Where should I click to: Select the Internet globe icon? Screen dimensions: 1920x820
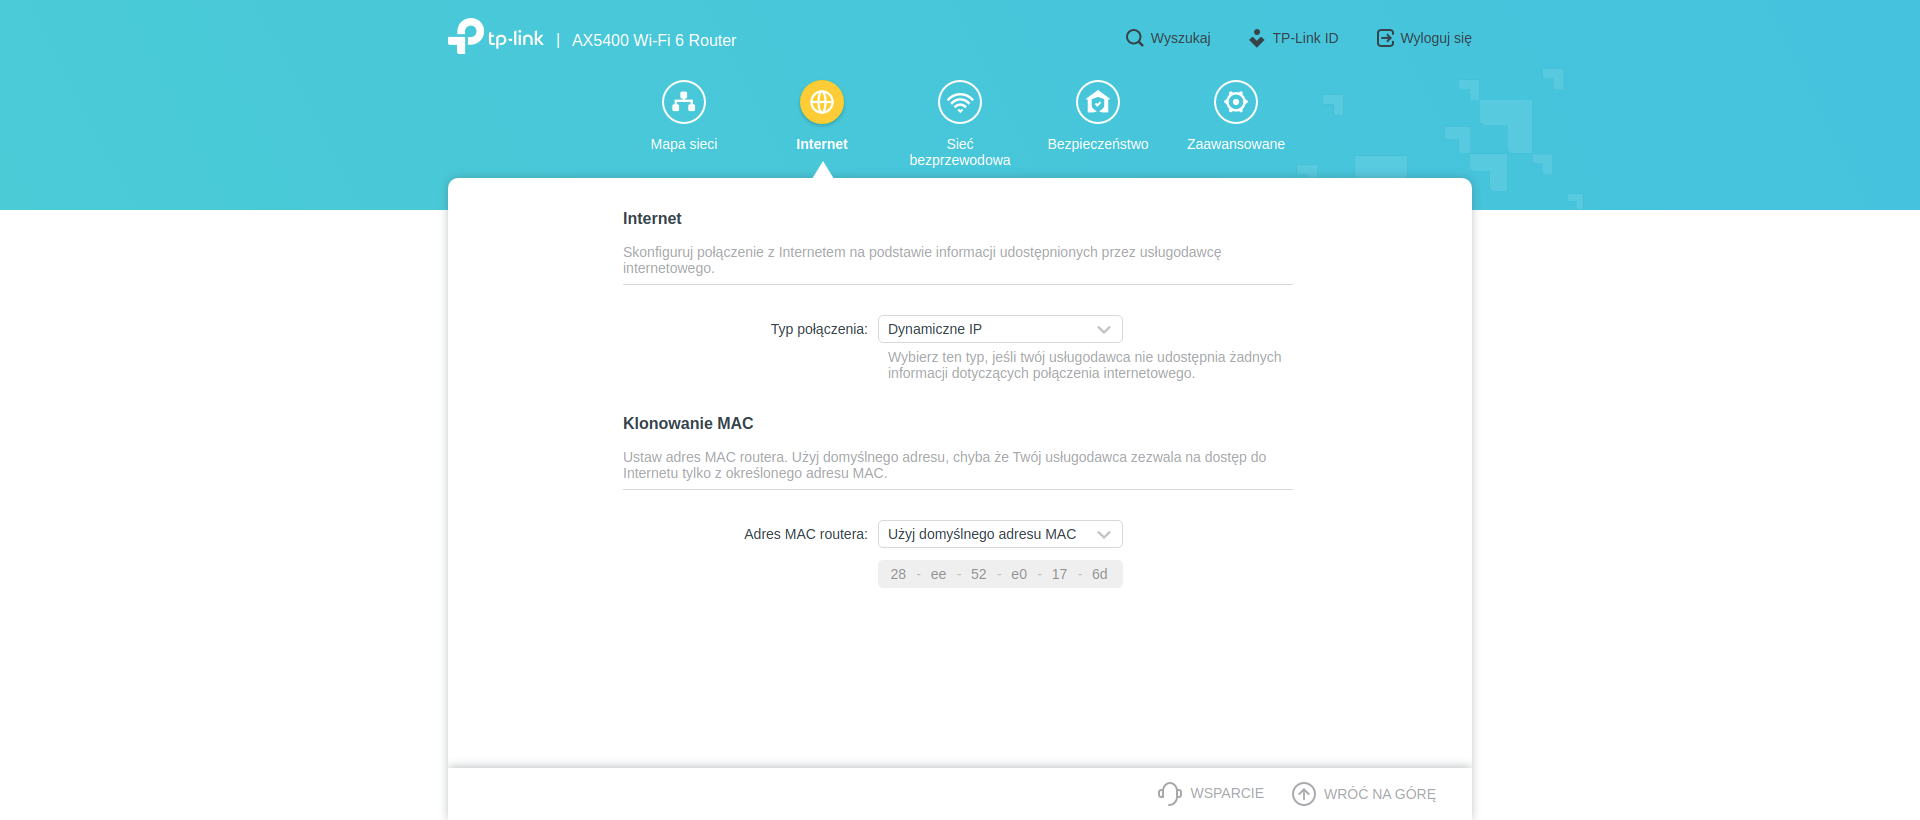822,102
